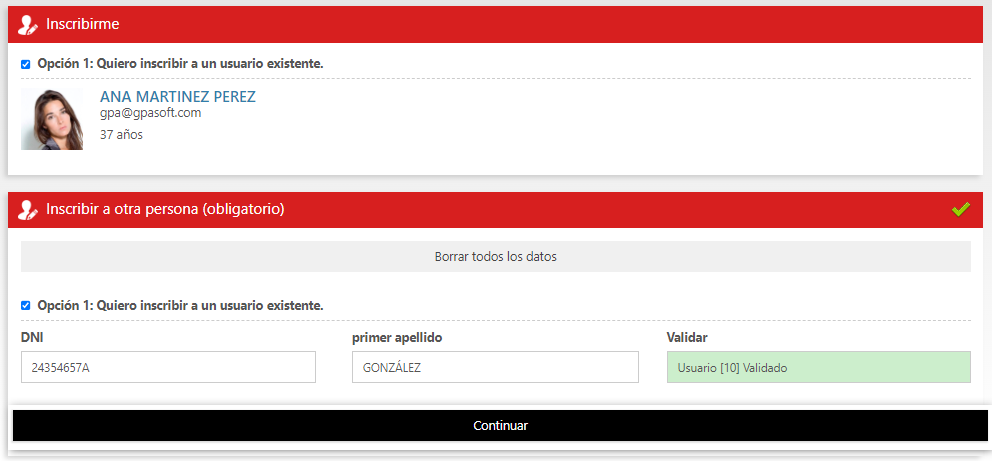Click the 'DNI' field label
The width and height of the screenshot is (992, 461).
coord(32,338)
